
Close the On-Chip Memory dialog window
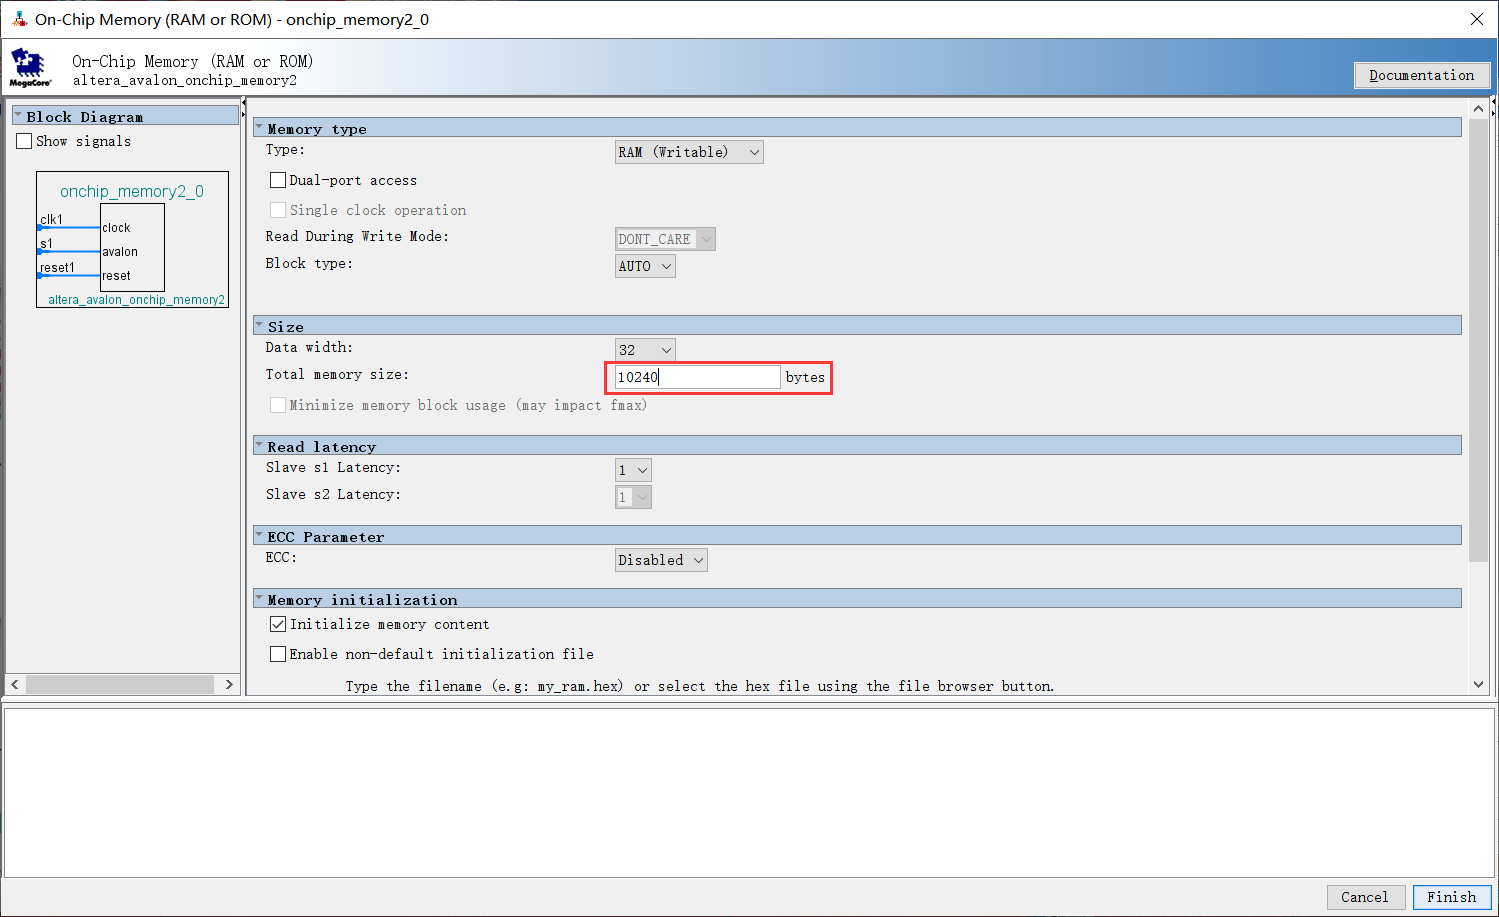pyautogui.click(x=1476, y=19)
